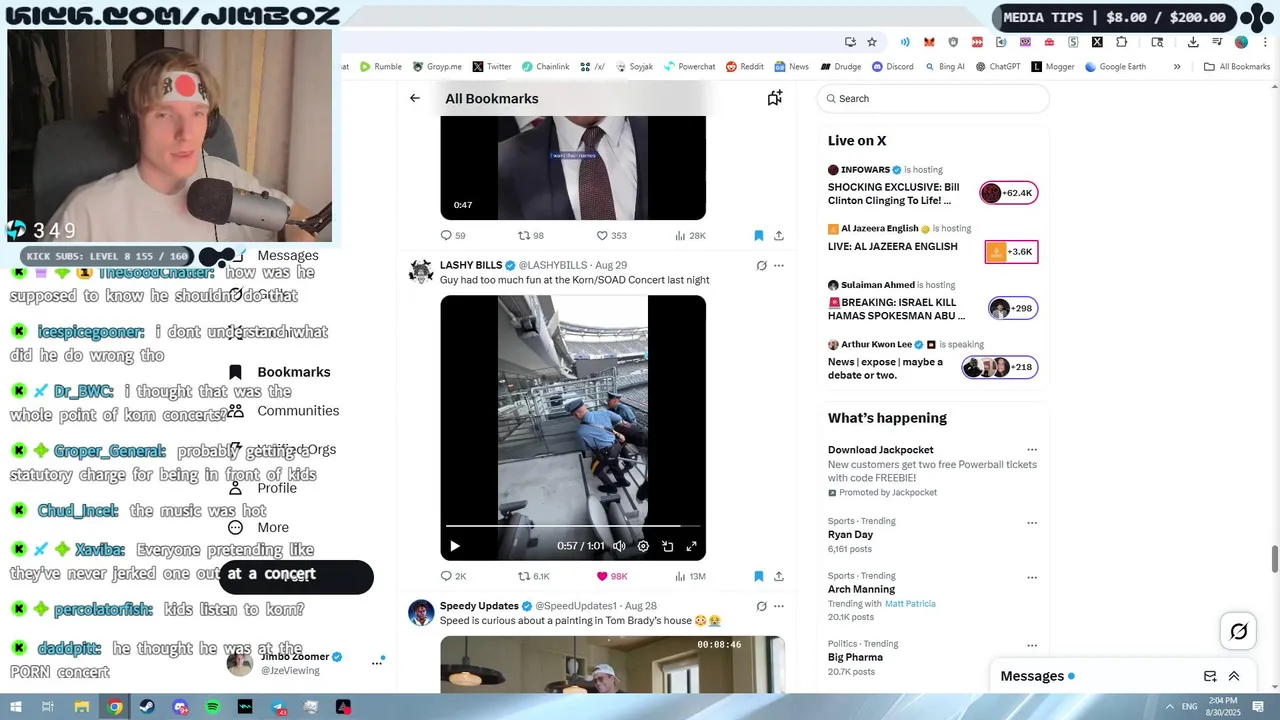Toggle bookmark on post with 28K views
1280x720 pixels.
758,236
